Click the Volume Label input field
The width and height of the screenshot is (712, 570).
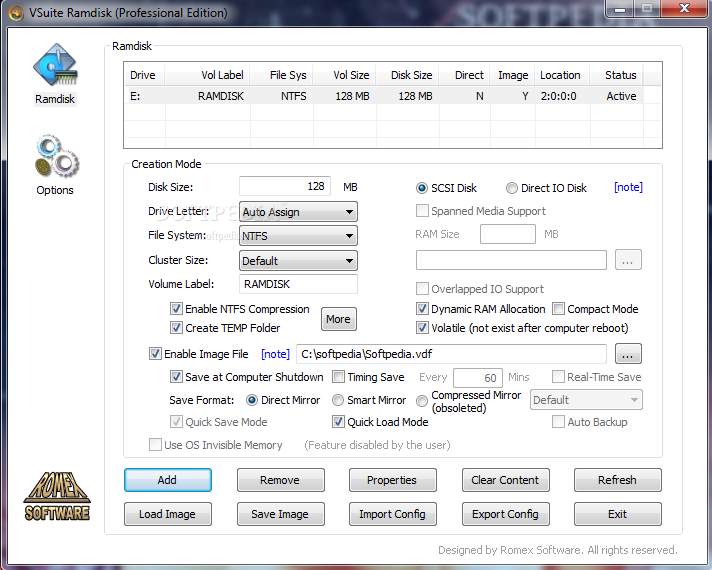298,284
